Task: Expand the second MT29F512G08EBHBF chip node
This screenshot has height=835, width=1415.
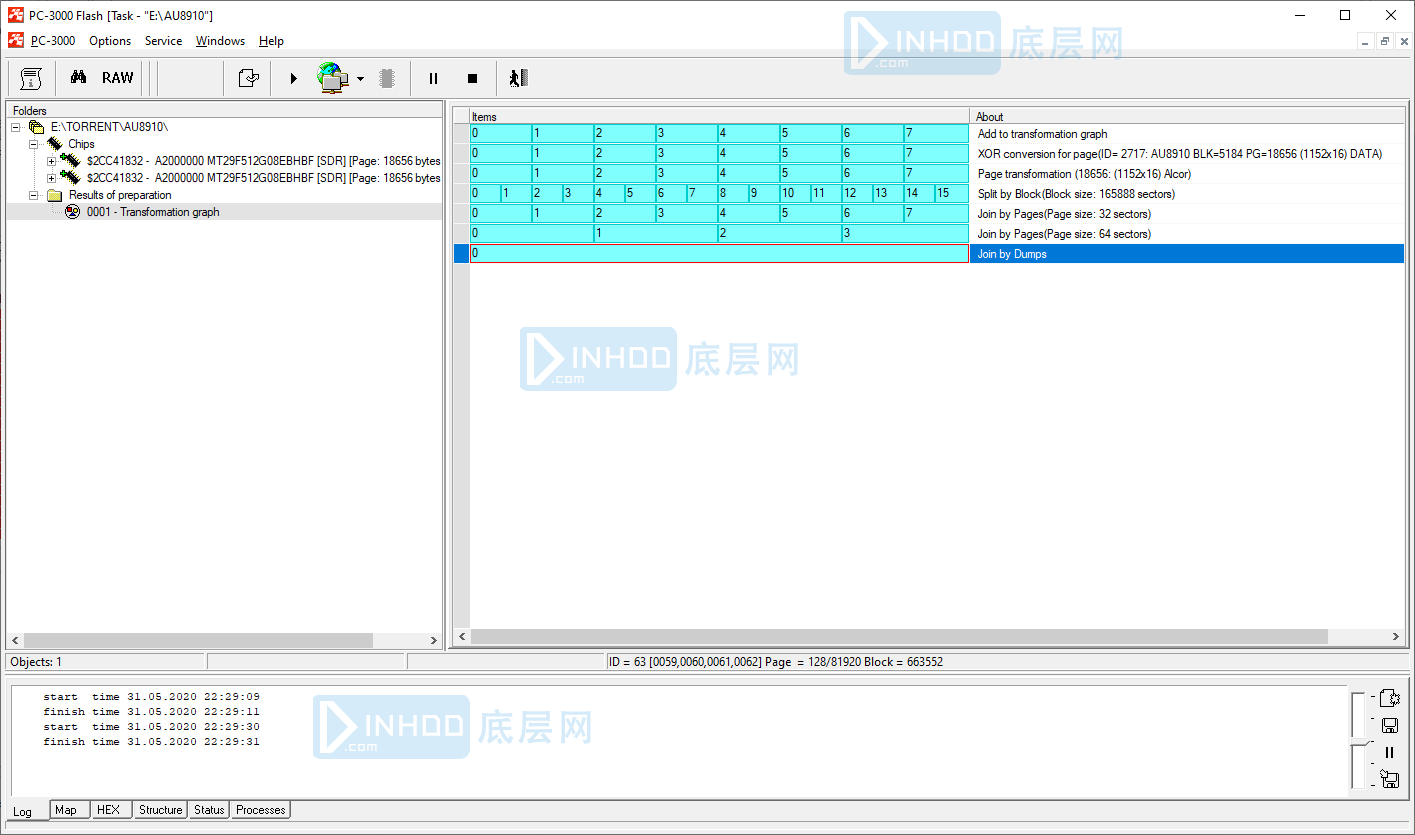Action: (51, 178)
